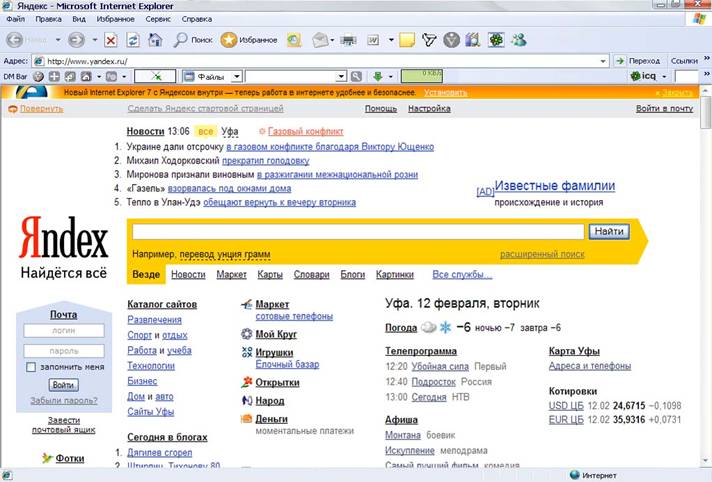Click the Forward navigation arrow
Image resolution: width=712 pixels, height=482 pixels.
pos(76,40)
